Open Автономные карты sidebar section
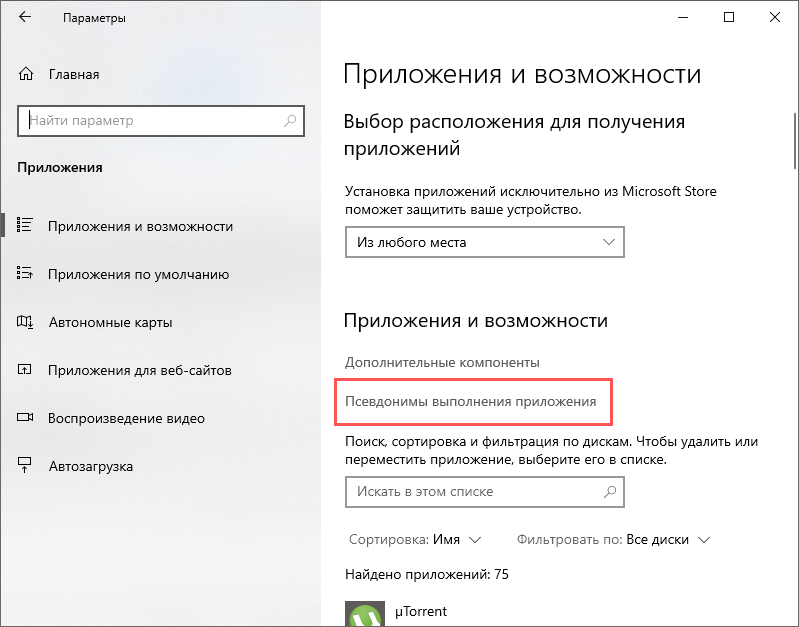The width and height of the screenshot is (799, 627). [x=161, y=322]
